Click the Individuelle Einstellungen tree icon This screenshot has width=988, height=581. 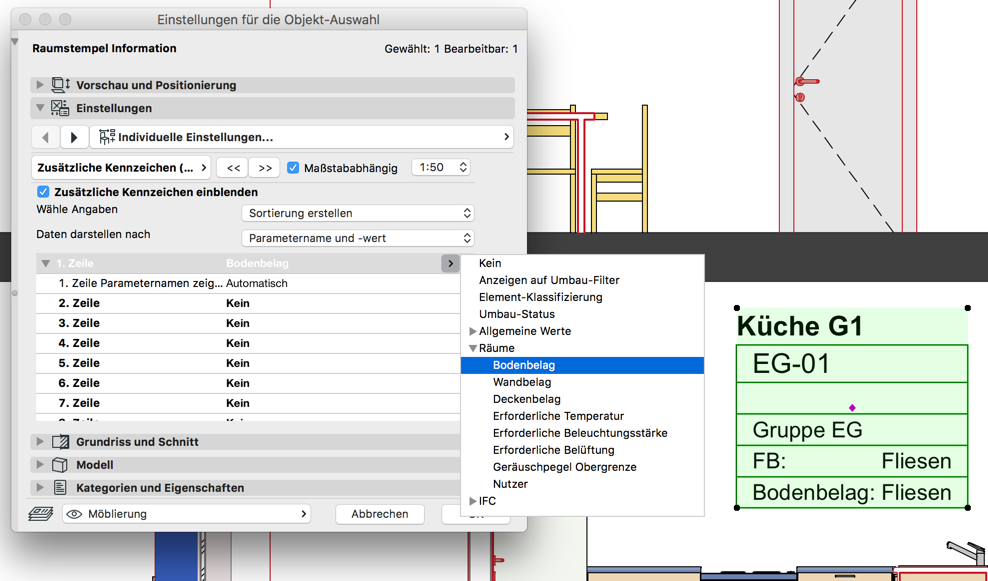tap(107, 137)
